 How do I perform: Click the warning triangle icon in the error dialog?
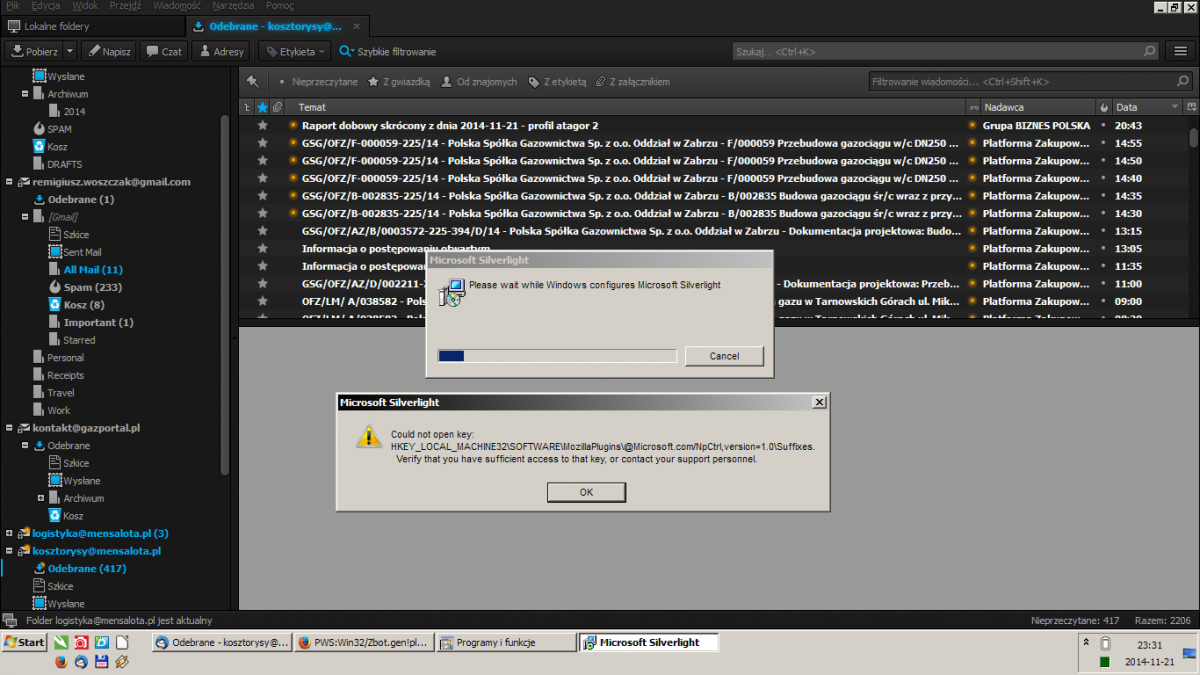click(370, 436)
